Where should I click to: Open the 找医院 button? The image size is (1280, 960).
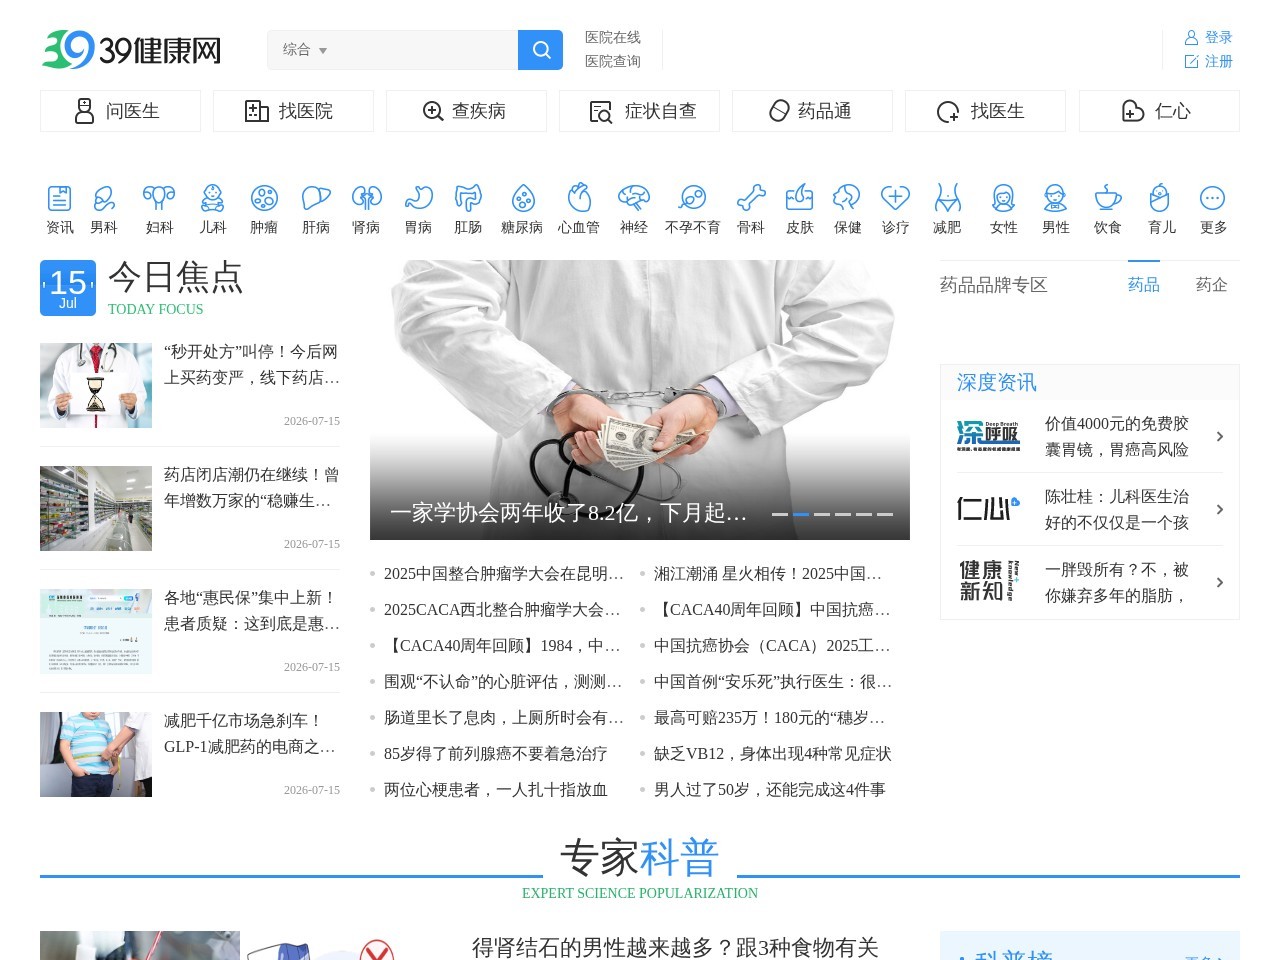[293, 111]
